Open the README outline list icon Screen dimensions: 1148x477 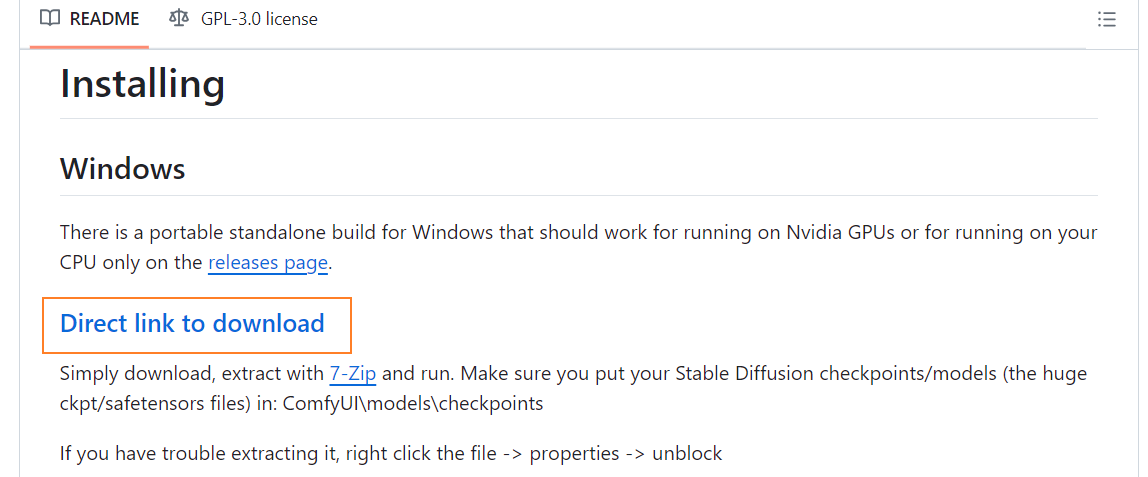[1106, 19]
